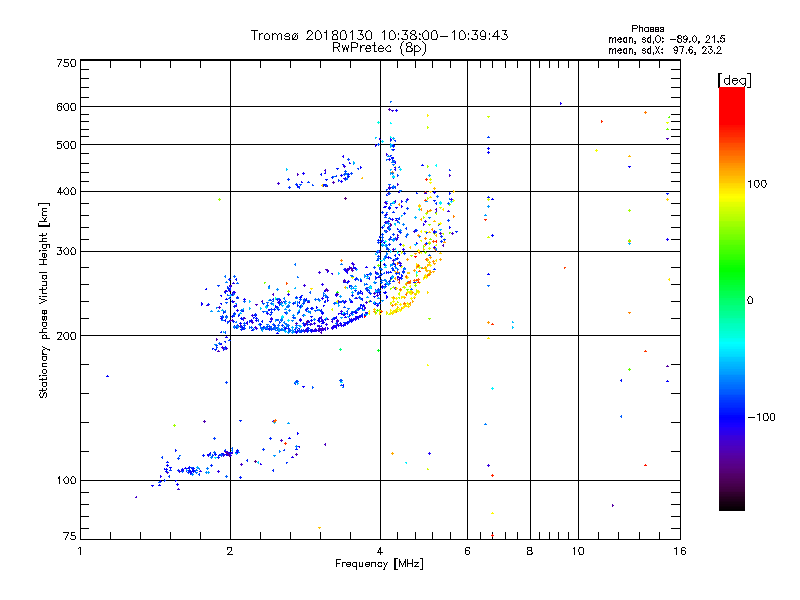The width and height of the screenshot is (800, 600).
Task: Click the rainbow phase colorbar
Action: click(732, 298)
